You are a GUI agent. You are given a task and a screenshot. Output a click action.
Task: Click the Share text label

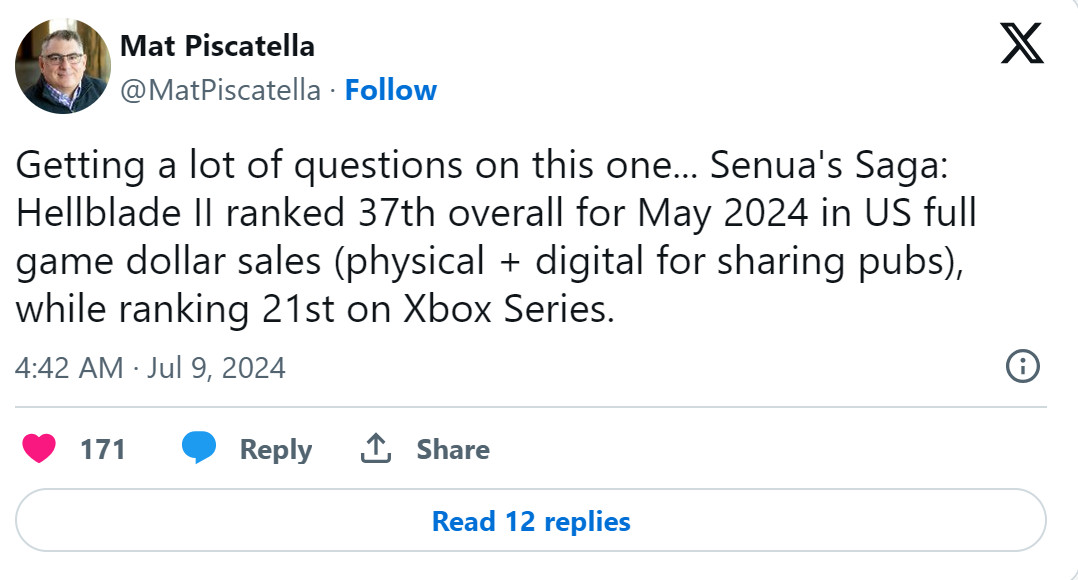point(452,450)
